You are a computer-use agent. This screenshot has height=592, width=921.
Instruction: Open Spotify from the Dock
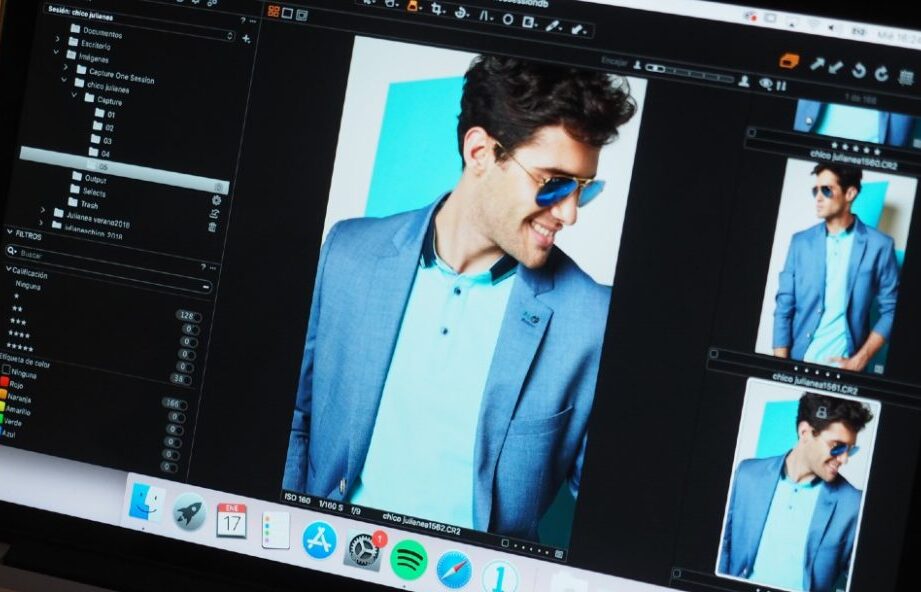point(409,558)
